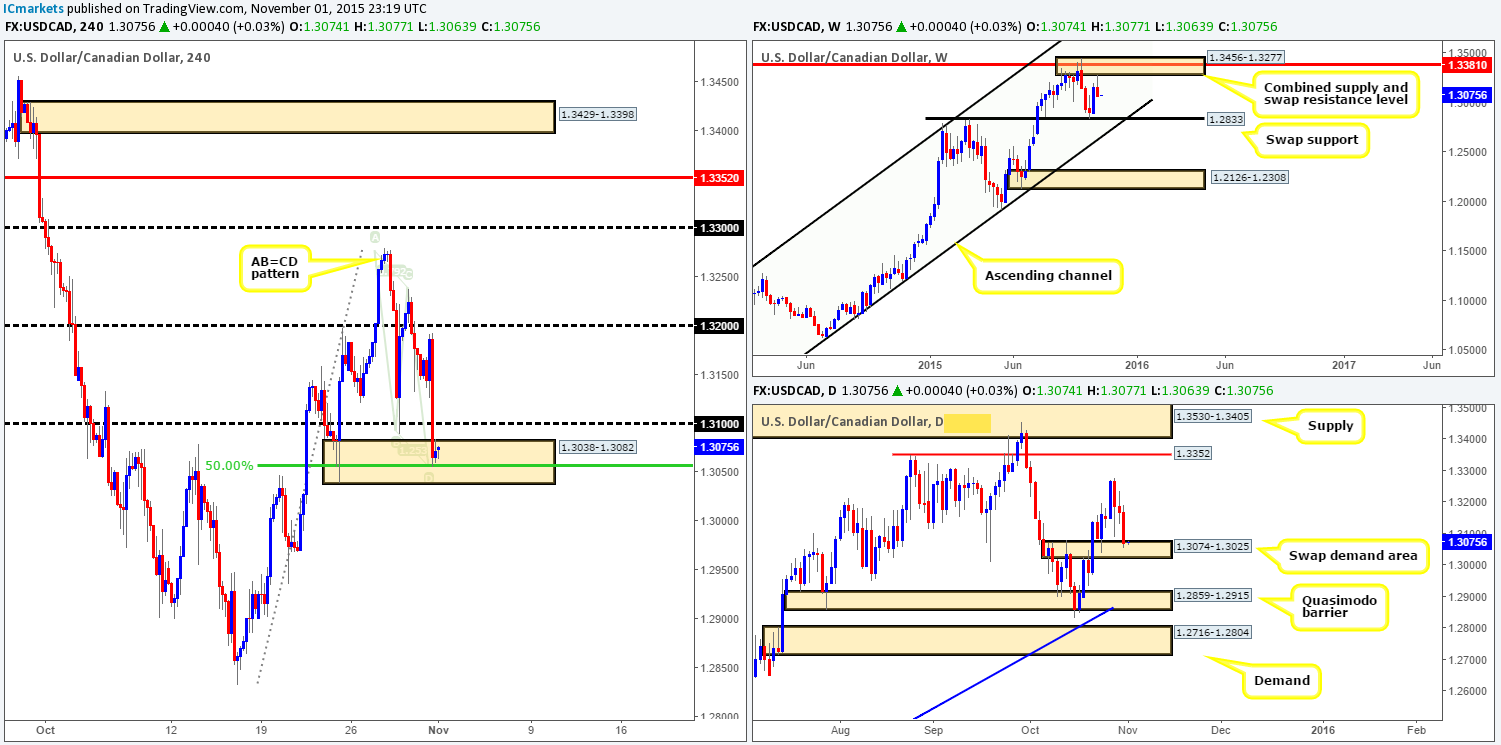Click the 1.2833 weekly level label
This screenshot has height=745, width=1501.
click(x=1227, y=118)
